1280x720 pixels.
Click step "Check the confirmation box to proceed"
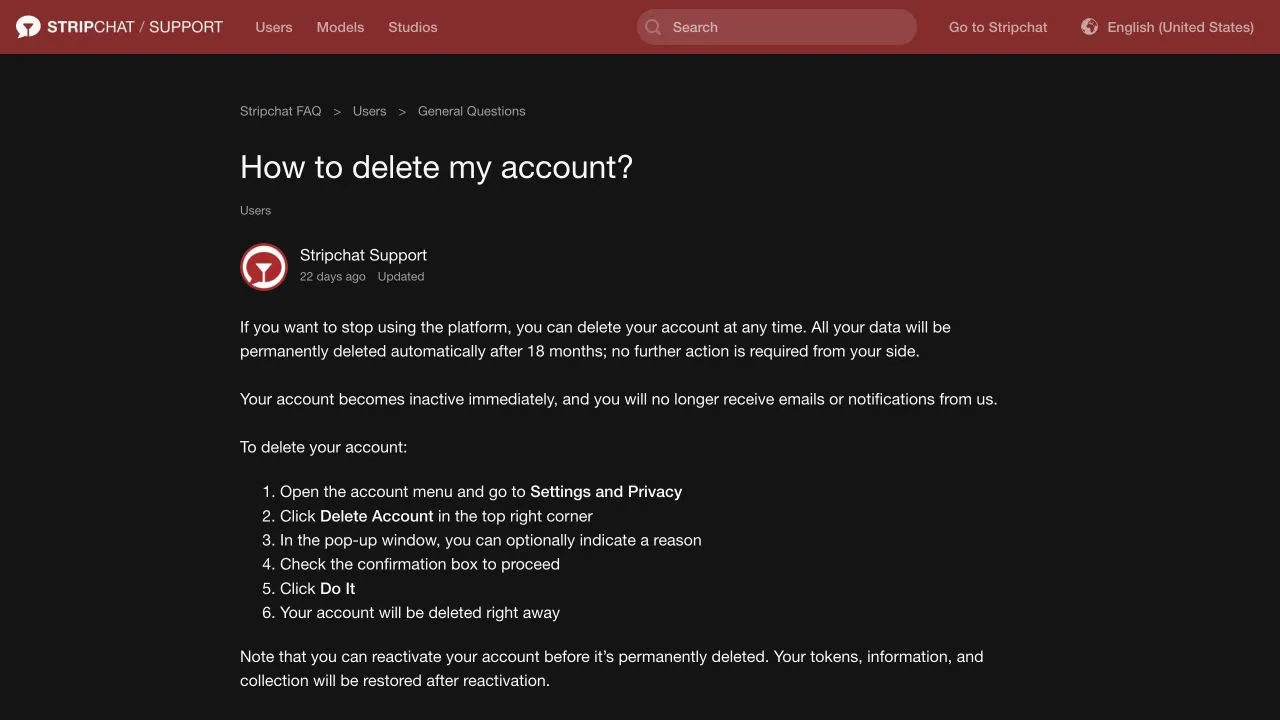(x=420, y=565)
